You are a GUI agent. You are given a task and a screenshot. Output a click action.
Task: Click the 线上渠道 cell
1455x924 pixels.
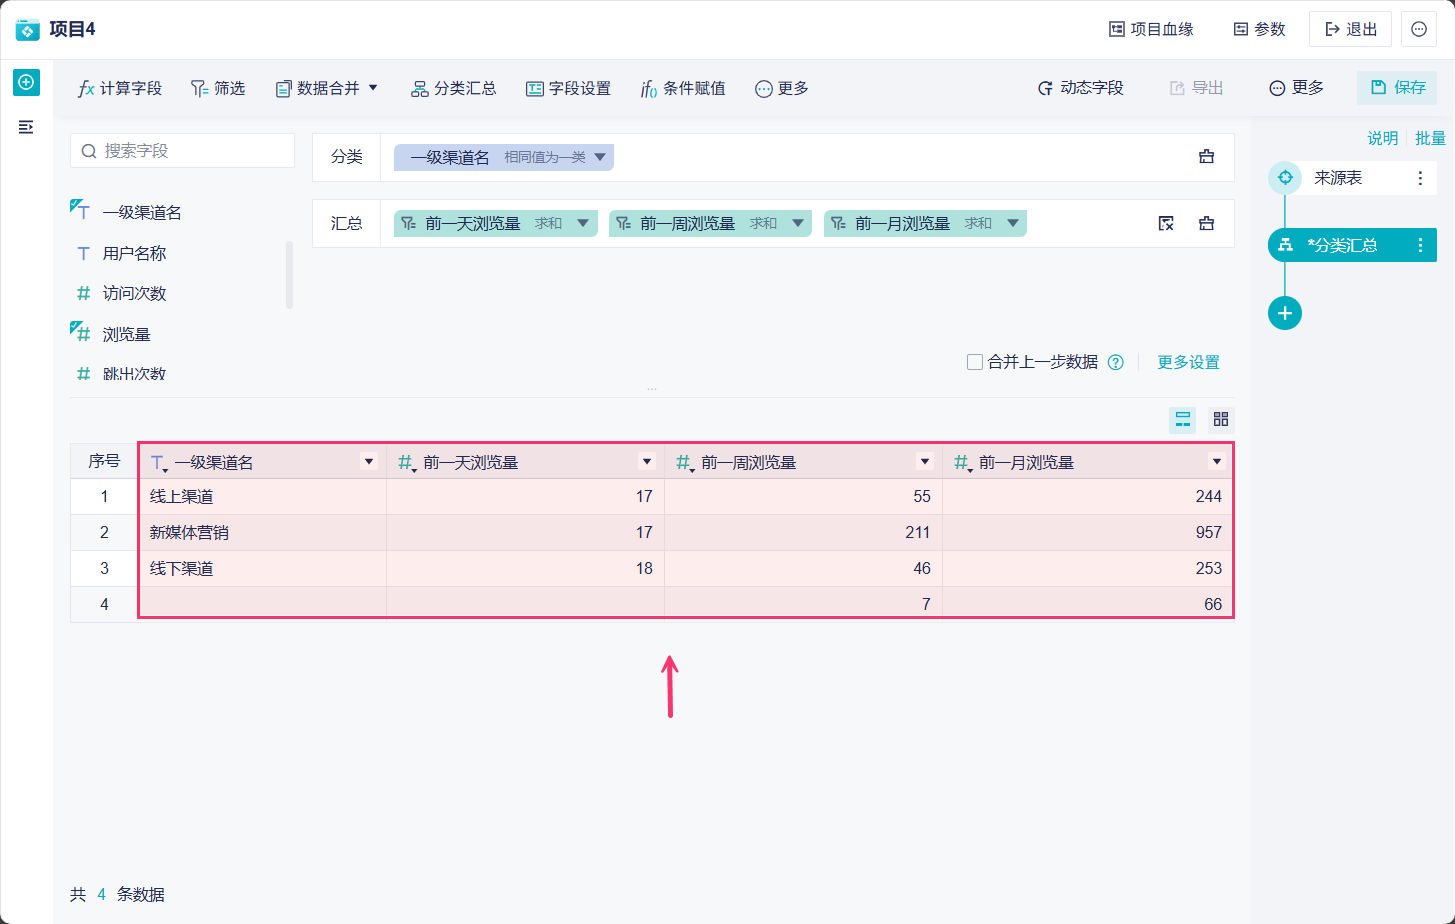(262, 497)
